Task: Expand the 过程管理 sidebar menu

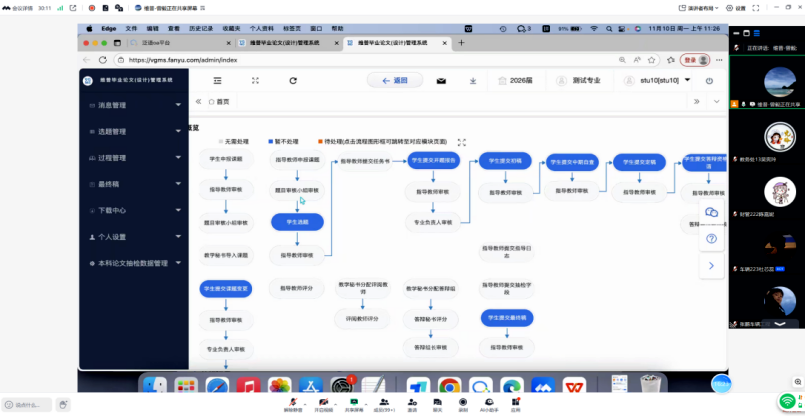Action: (133, 158)
